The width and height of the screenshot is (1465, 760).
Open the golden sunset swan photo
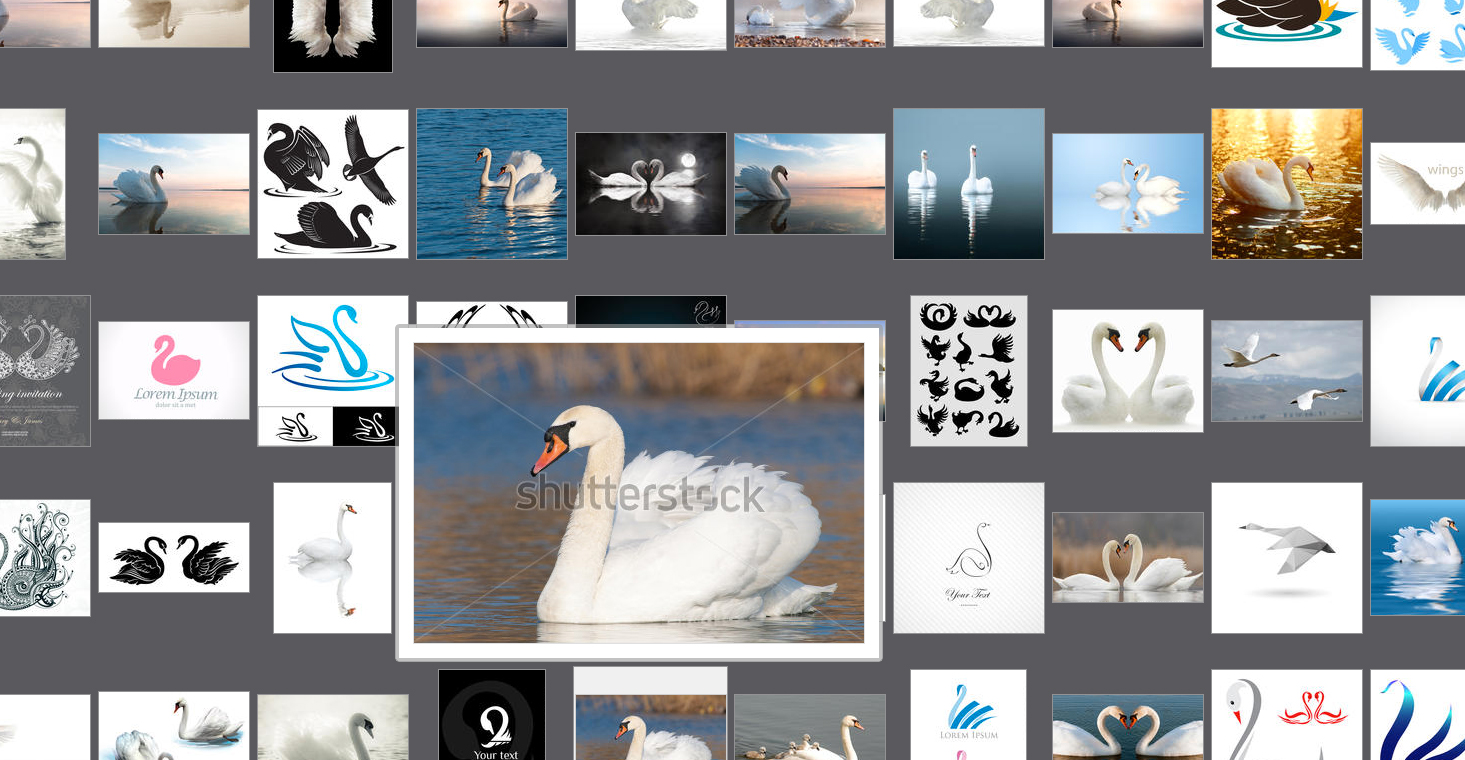1287,183
